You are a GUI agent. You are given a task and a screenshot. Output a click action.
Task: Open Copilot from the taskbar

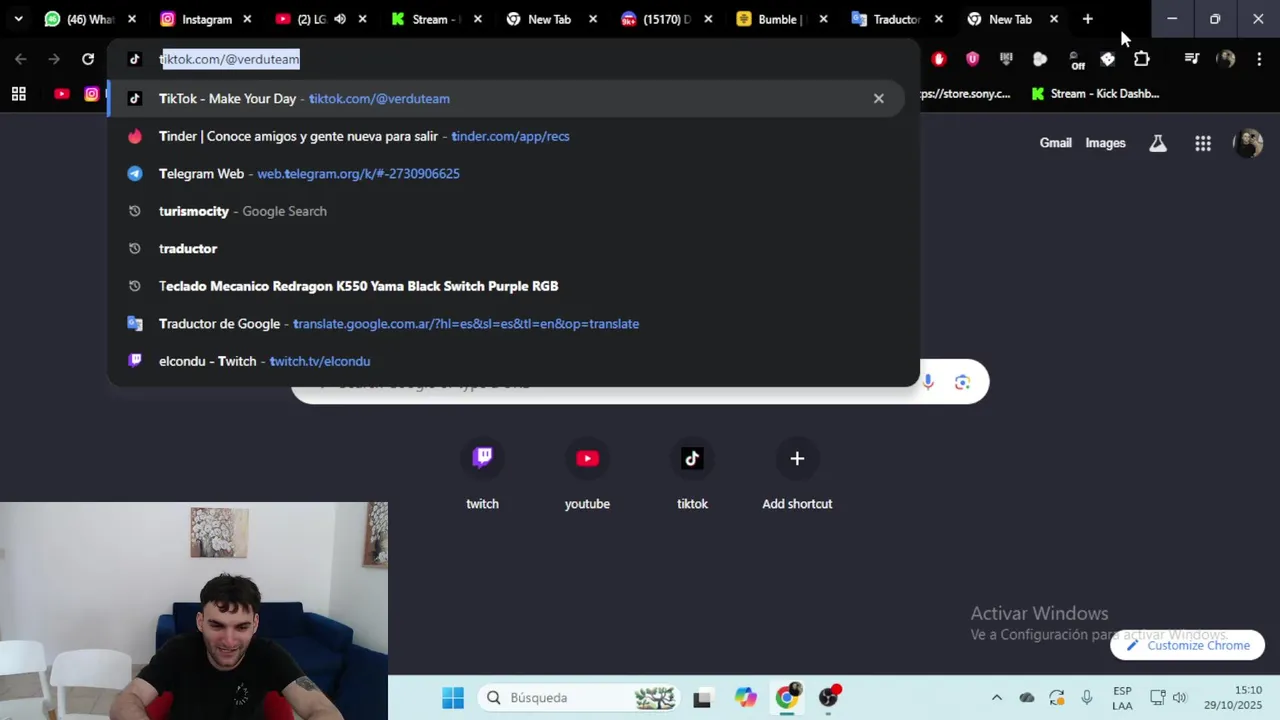pos(745,698)
